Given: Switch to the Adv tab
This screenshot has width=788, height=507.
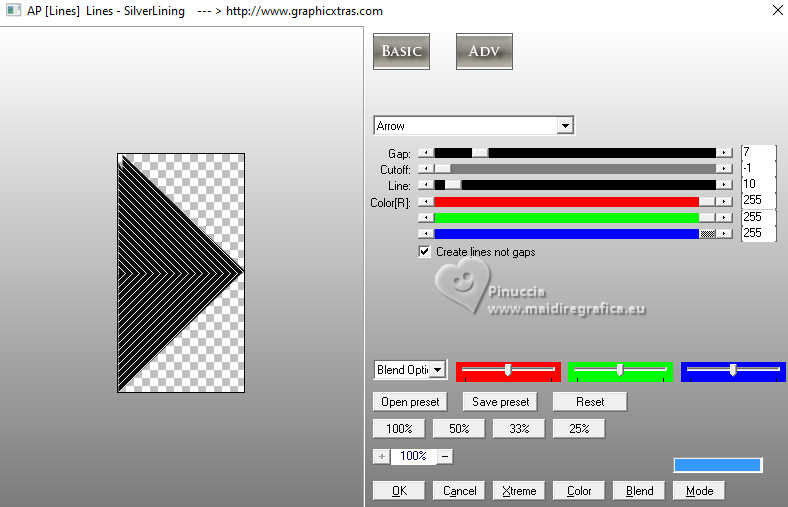Looking at the screenshot, I should pyautogui.click(x=484, y=51).
